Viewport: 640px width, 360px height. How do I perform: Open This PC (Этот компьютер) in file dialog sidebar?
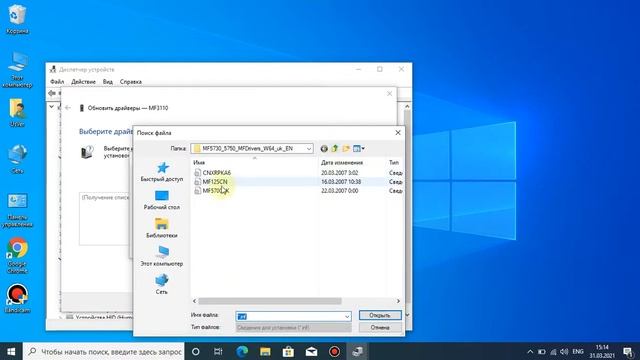[x=162, y=256]
